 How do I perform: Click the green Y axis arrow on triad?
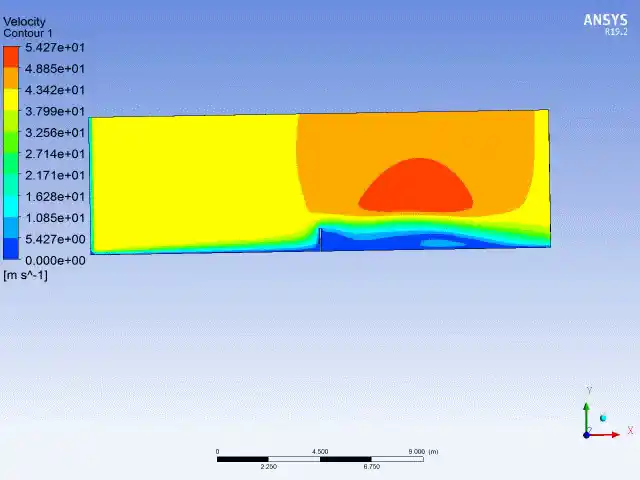pos(587,416)
